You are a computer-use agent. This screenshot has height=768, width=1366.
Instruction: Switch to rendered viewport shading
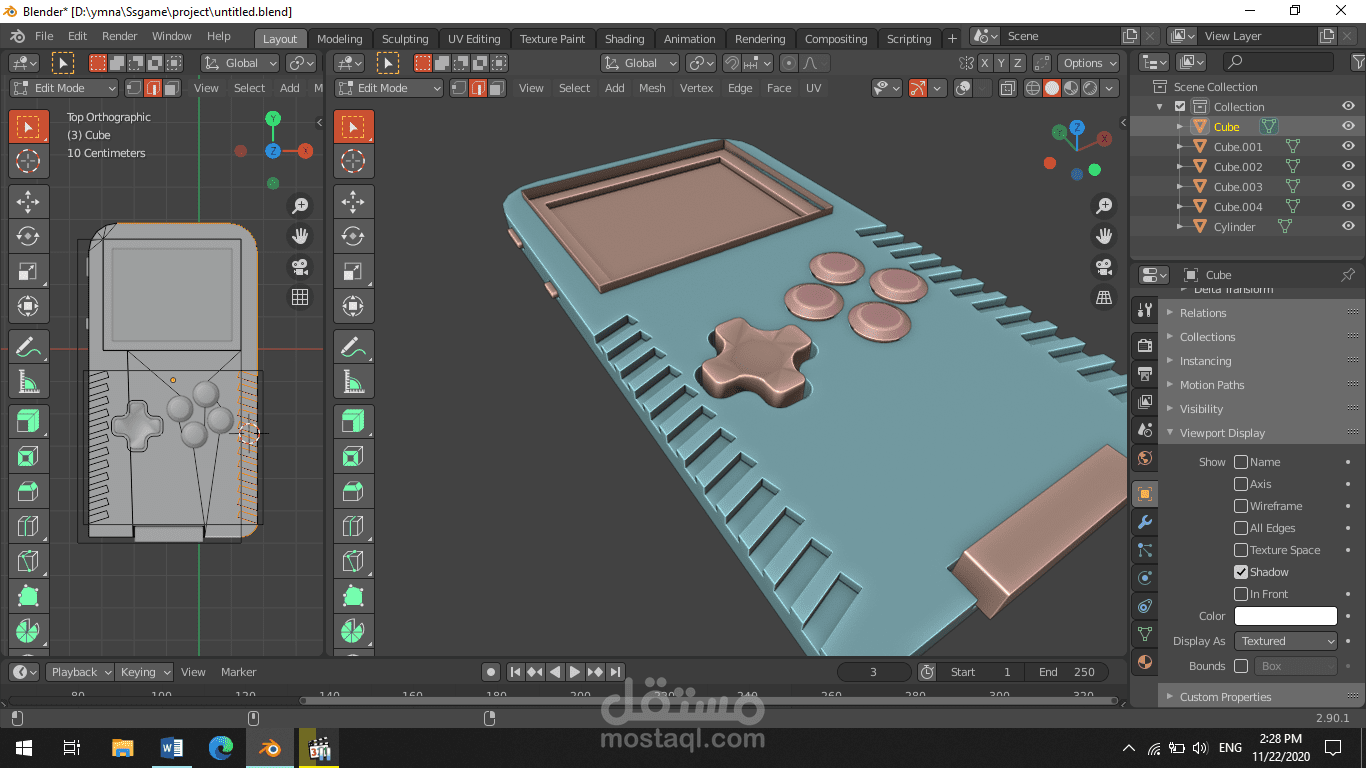1090,88
